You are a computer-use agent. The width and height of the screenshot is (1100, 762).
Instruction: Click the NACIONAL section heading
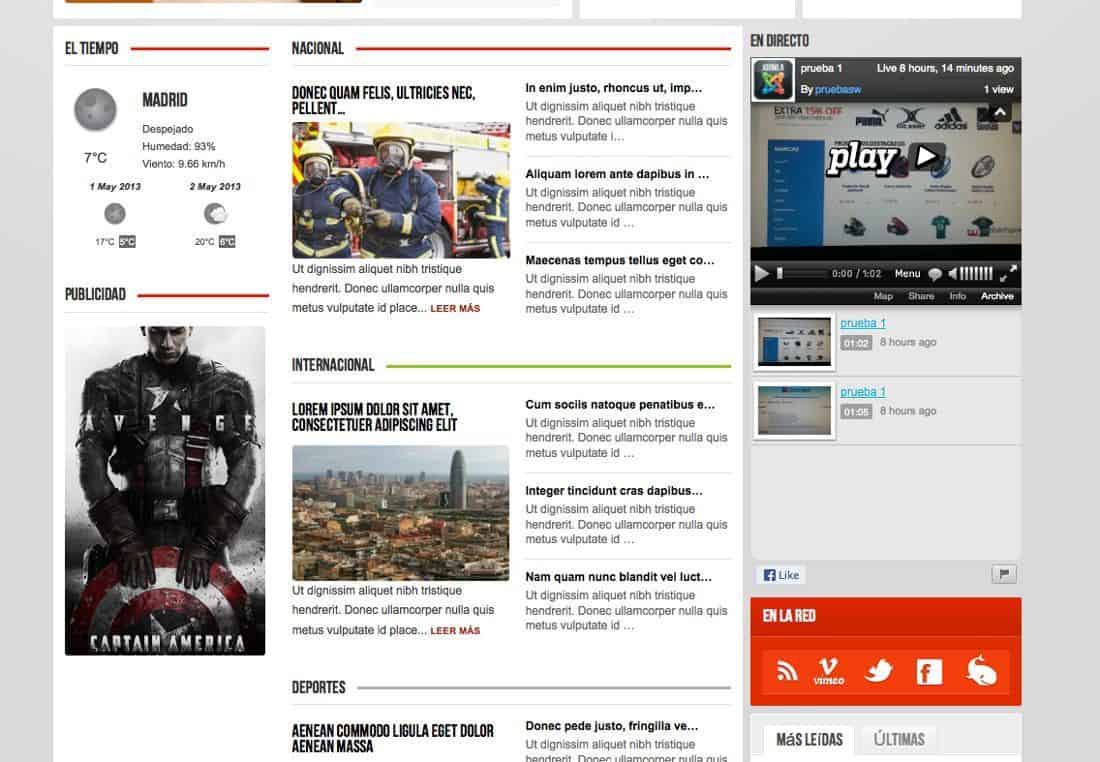click(318, 48)
